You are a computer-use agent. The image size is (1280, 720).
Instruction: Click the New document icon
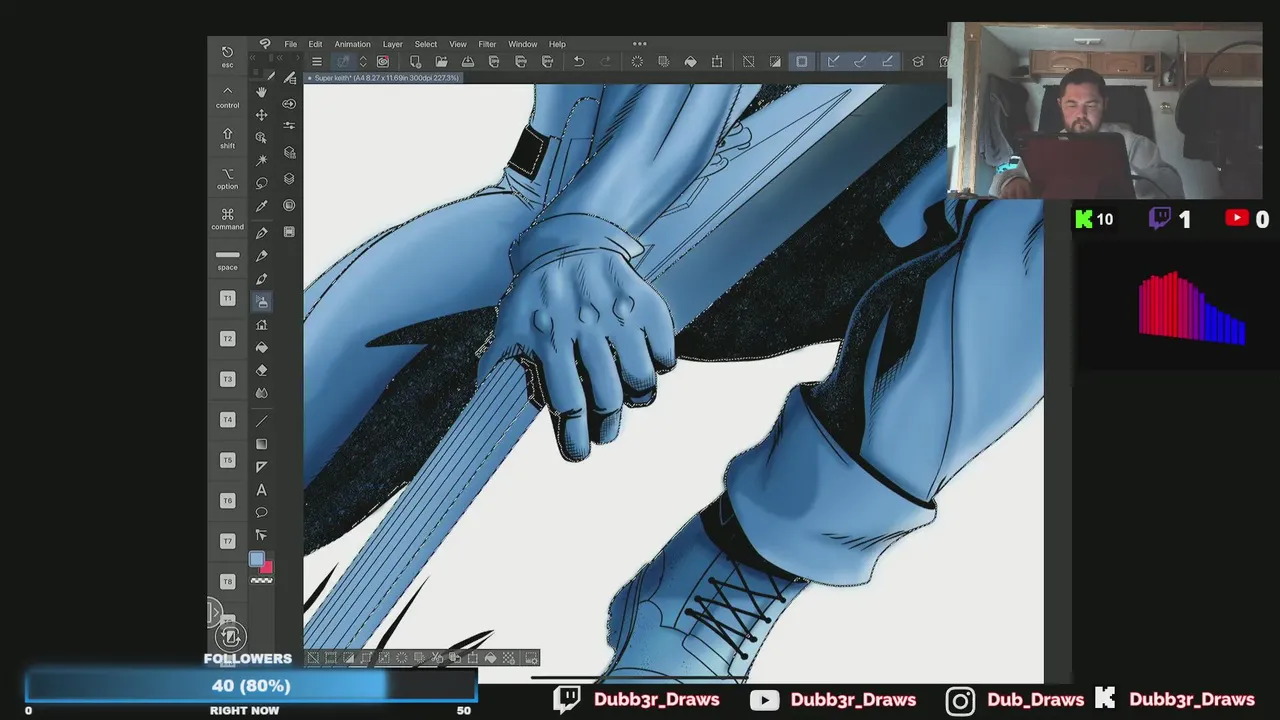(415, 62)
